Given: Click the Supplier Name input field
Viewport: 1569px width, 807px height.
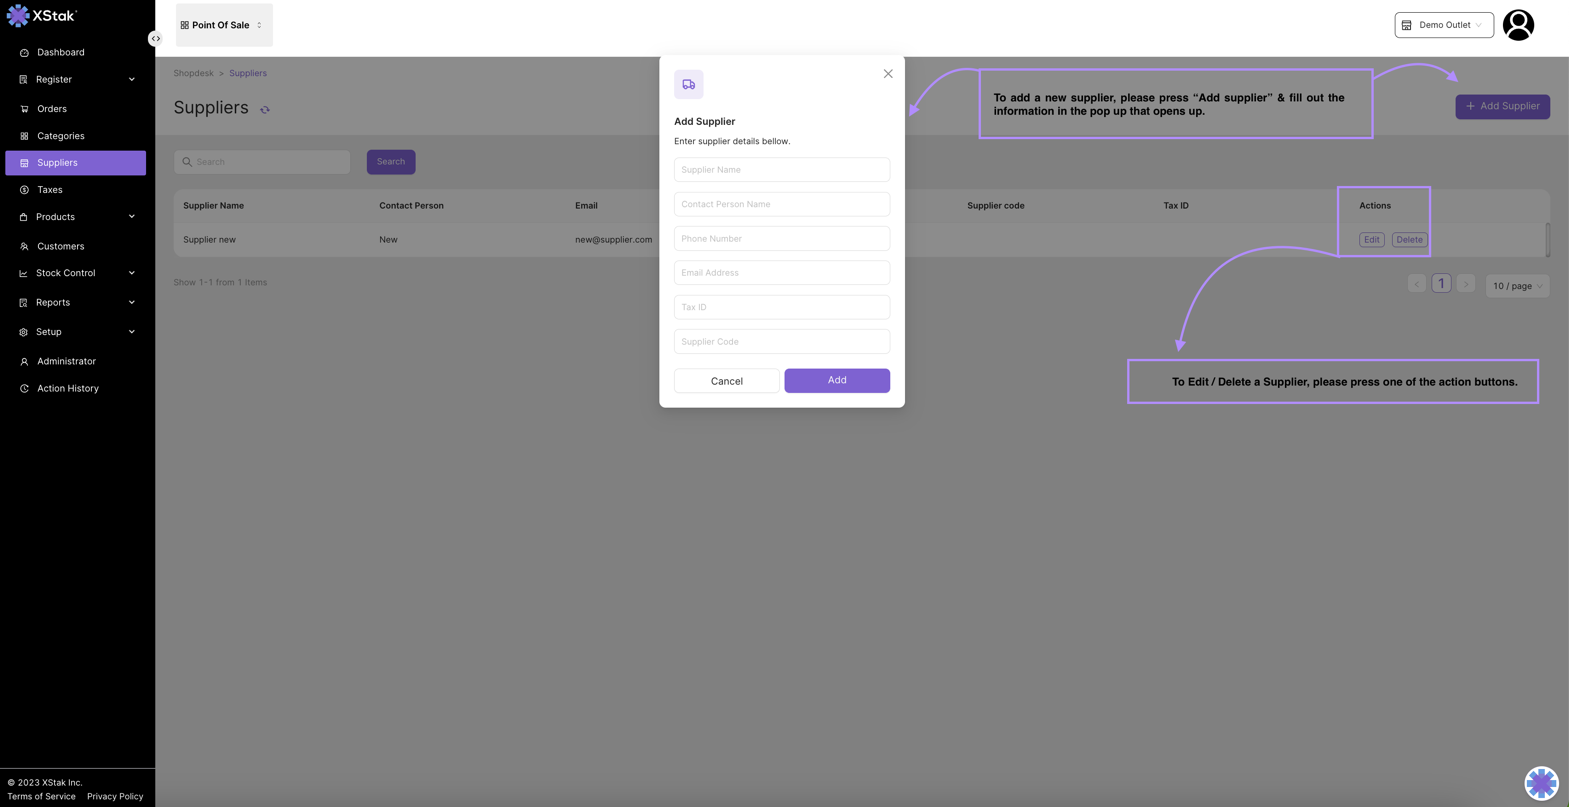Looking at the screenshot, I should tap(781, 170).
